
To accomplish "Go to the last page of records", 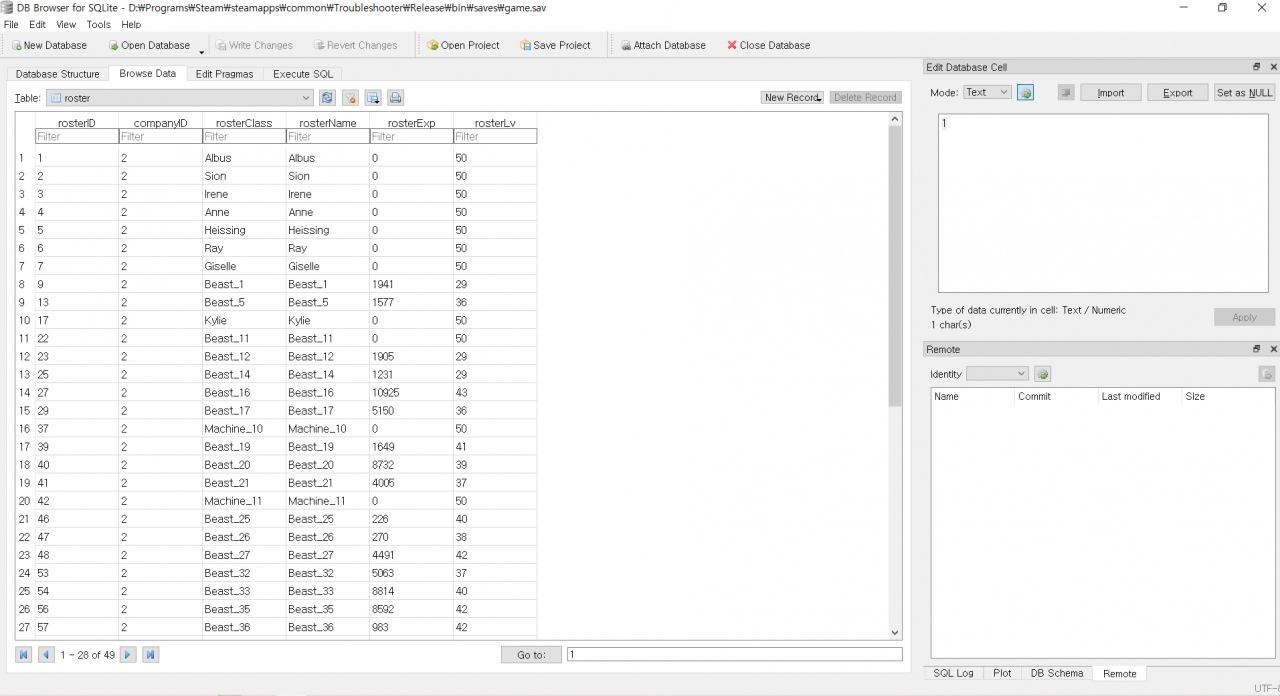I will 150,655.
